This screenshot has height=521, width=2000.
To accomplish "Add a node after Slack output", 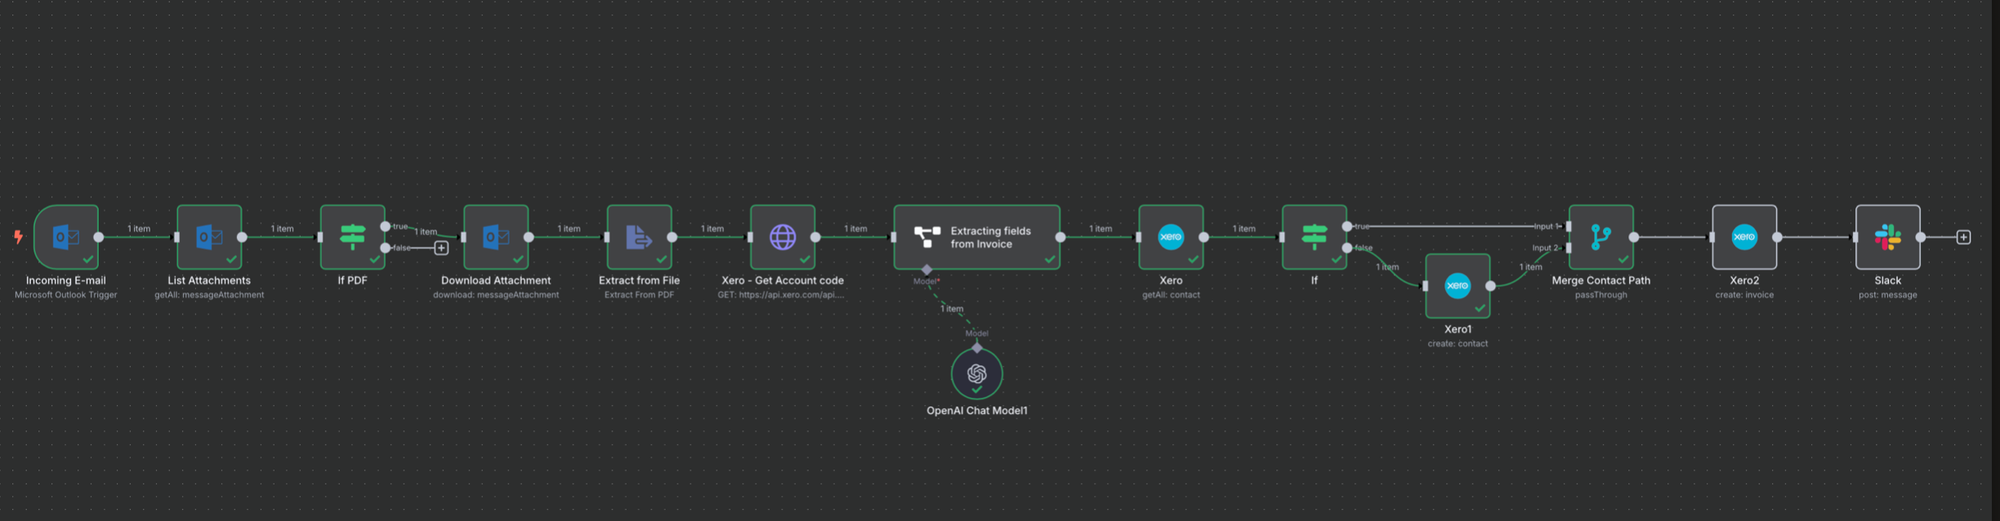I will [x=1963, y=237].
